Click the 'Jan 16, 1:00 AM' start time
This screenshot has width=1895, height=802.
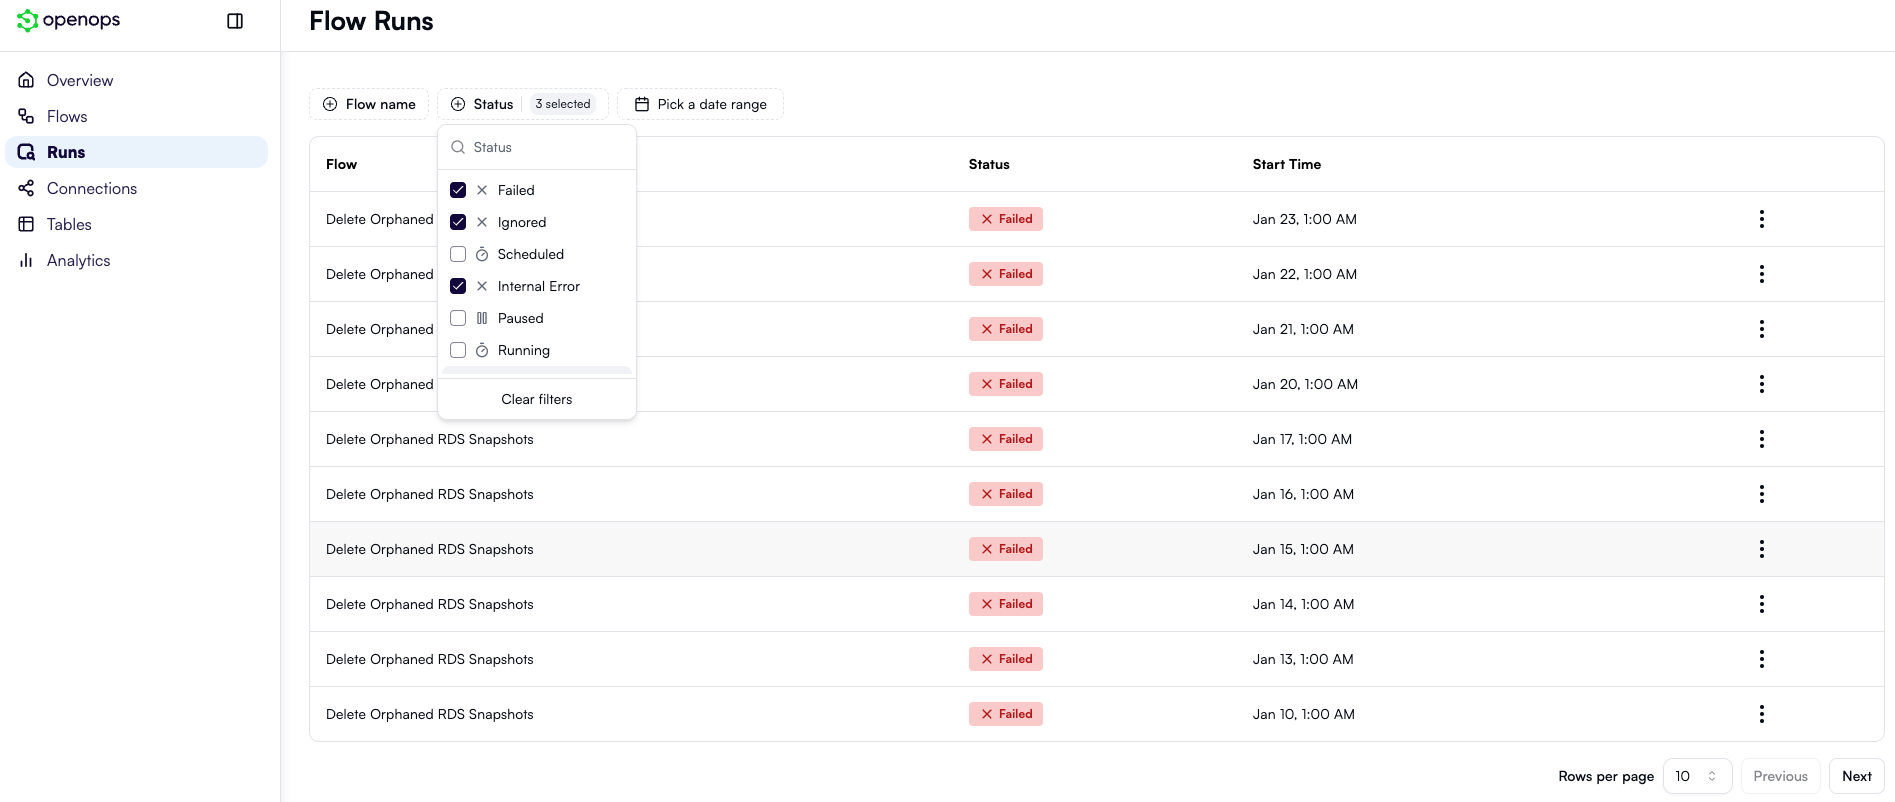click(1303, 494)
